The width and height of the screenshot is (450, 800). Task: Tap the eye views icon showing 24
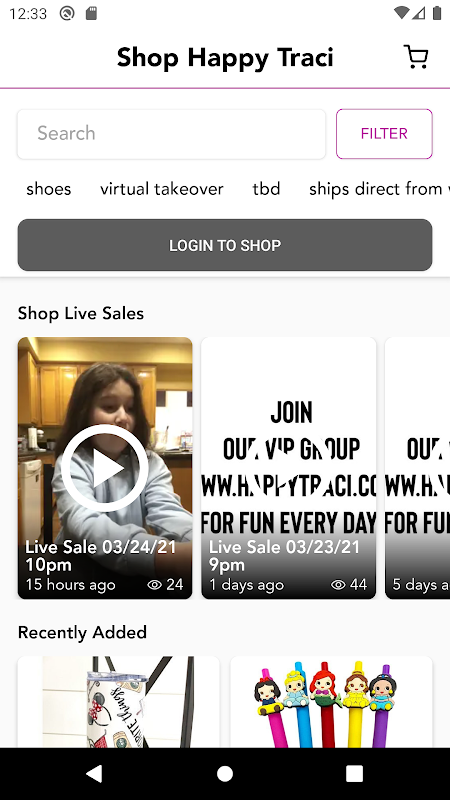(154, 585)
